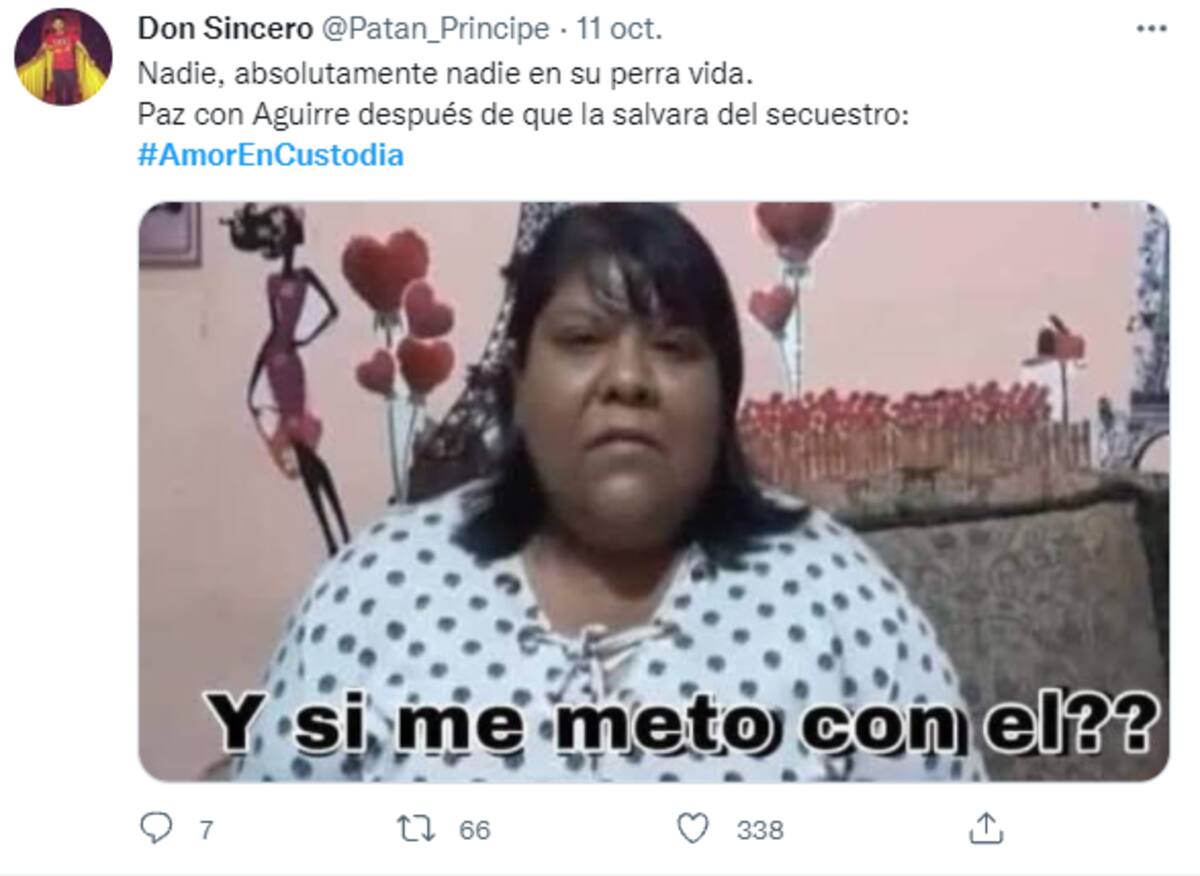
Task: Click the reply speech bubble icon
Action: (x=155, y=829)
